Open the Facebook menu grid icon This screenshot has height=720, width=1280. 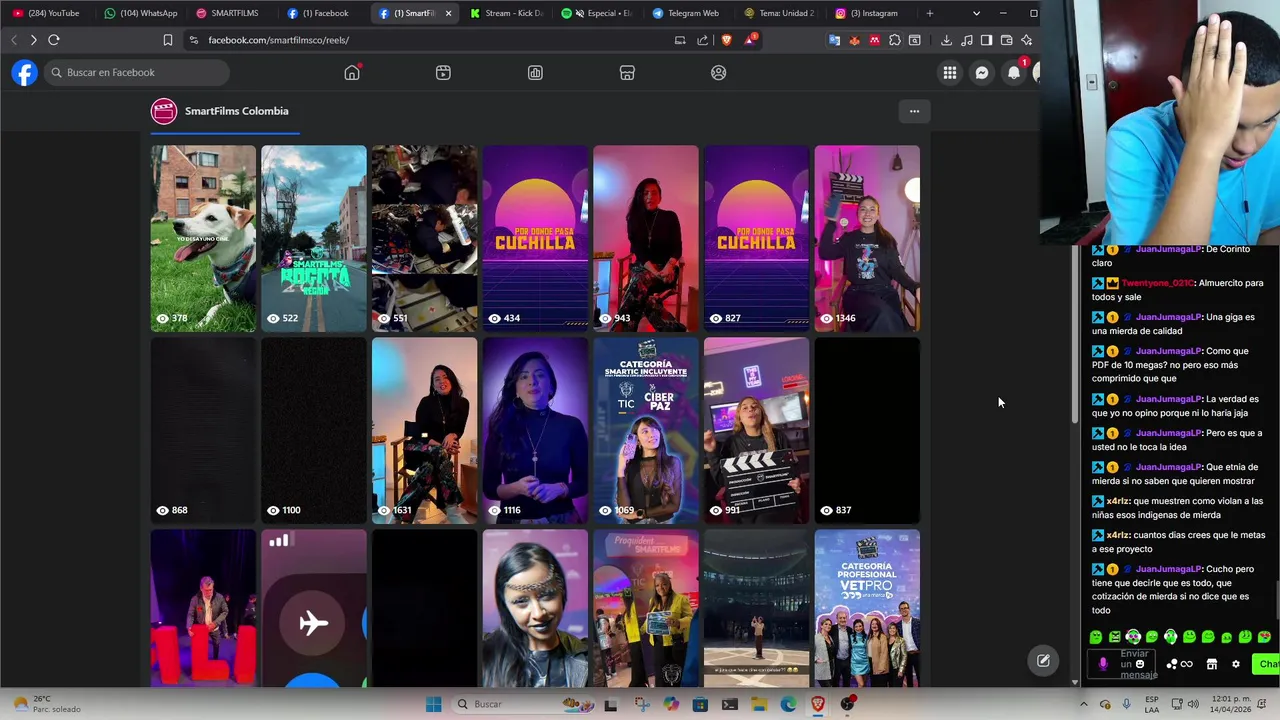[950, 73]
